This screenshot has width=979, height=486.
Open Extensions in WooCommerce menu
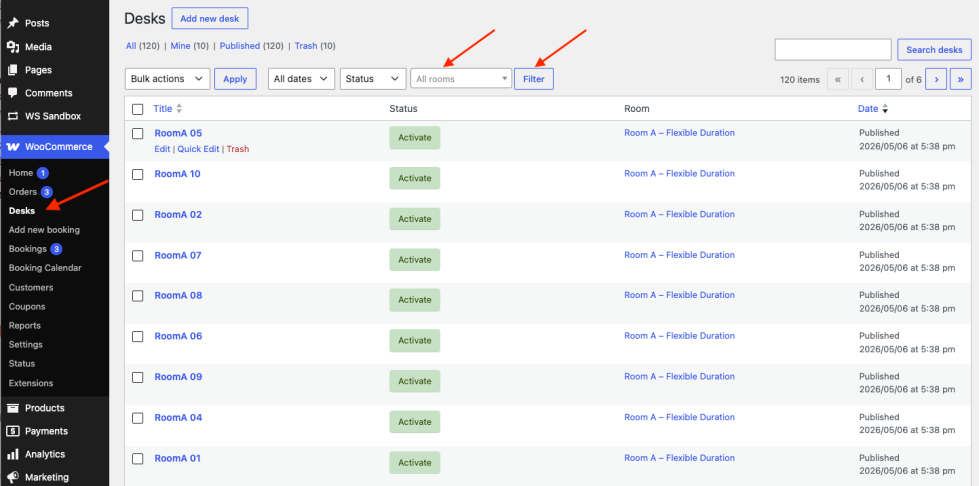click(31, 383)
